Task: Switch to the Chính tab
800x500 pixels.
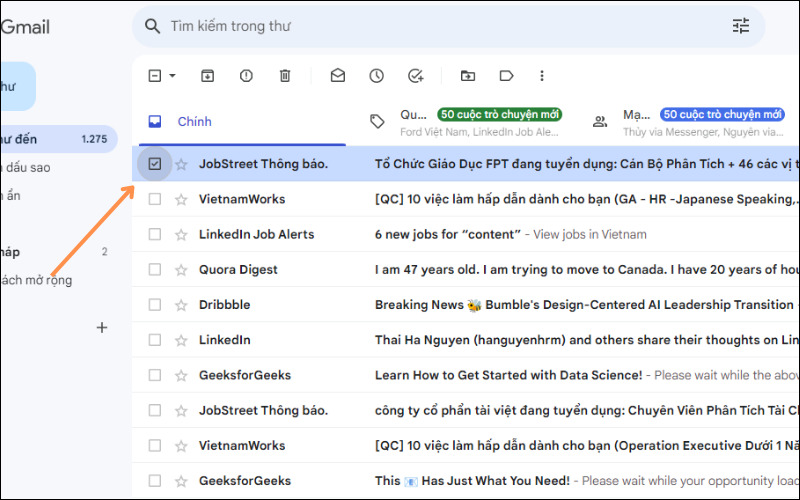Action: (242, 121)
